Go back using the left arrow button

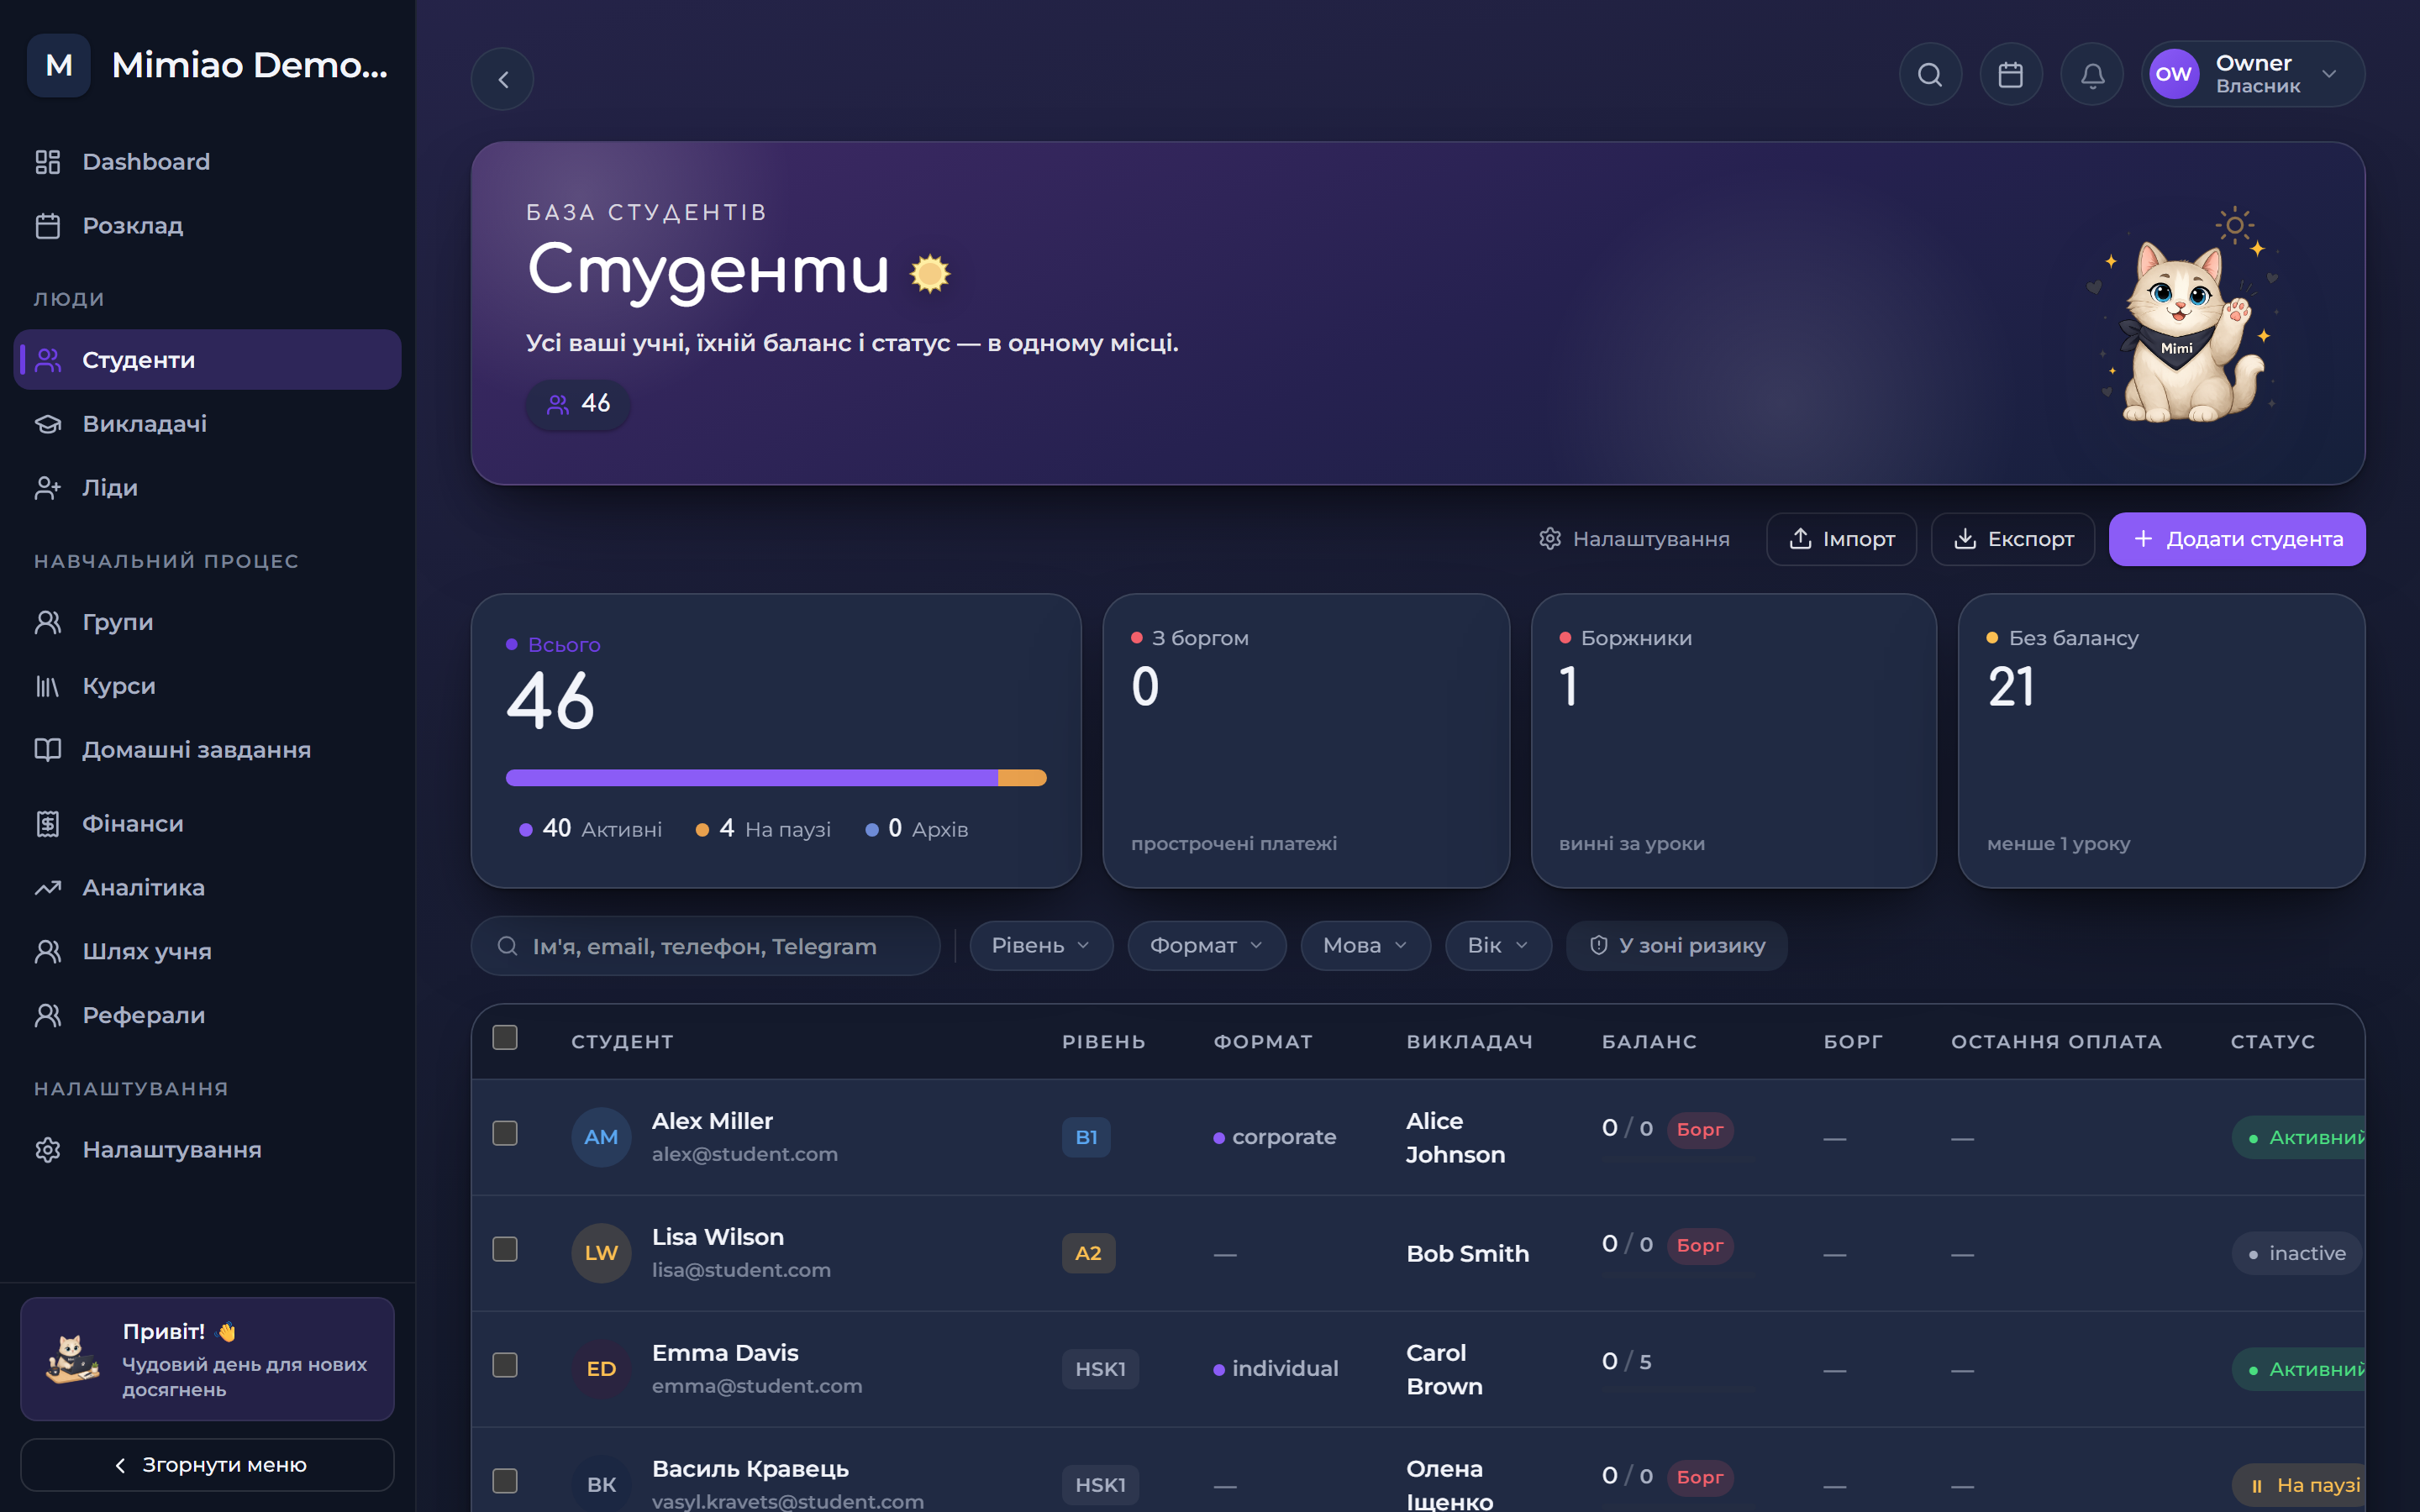[503, 79]
